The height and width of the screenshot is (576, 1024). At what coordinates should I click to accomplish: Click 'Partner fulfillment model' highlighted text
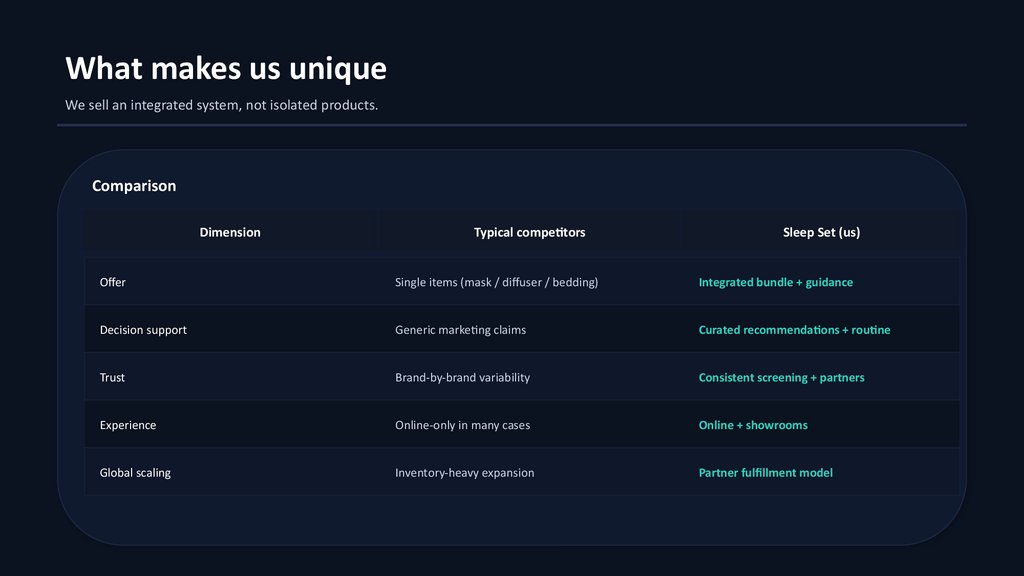(765, 473)
